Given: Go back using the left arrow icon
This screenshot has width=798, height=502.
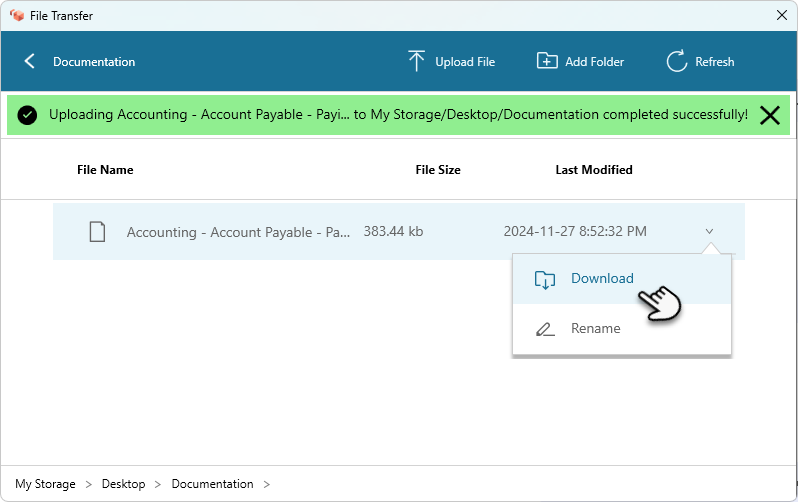Looking at the screenshot, I should pos(30,62).
